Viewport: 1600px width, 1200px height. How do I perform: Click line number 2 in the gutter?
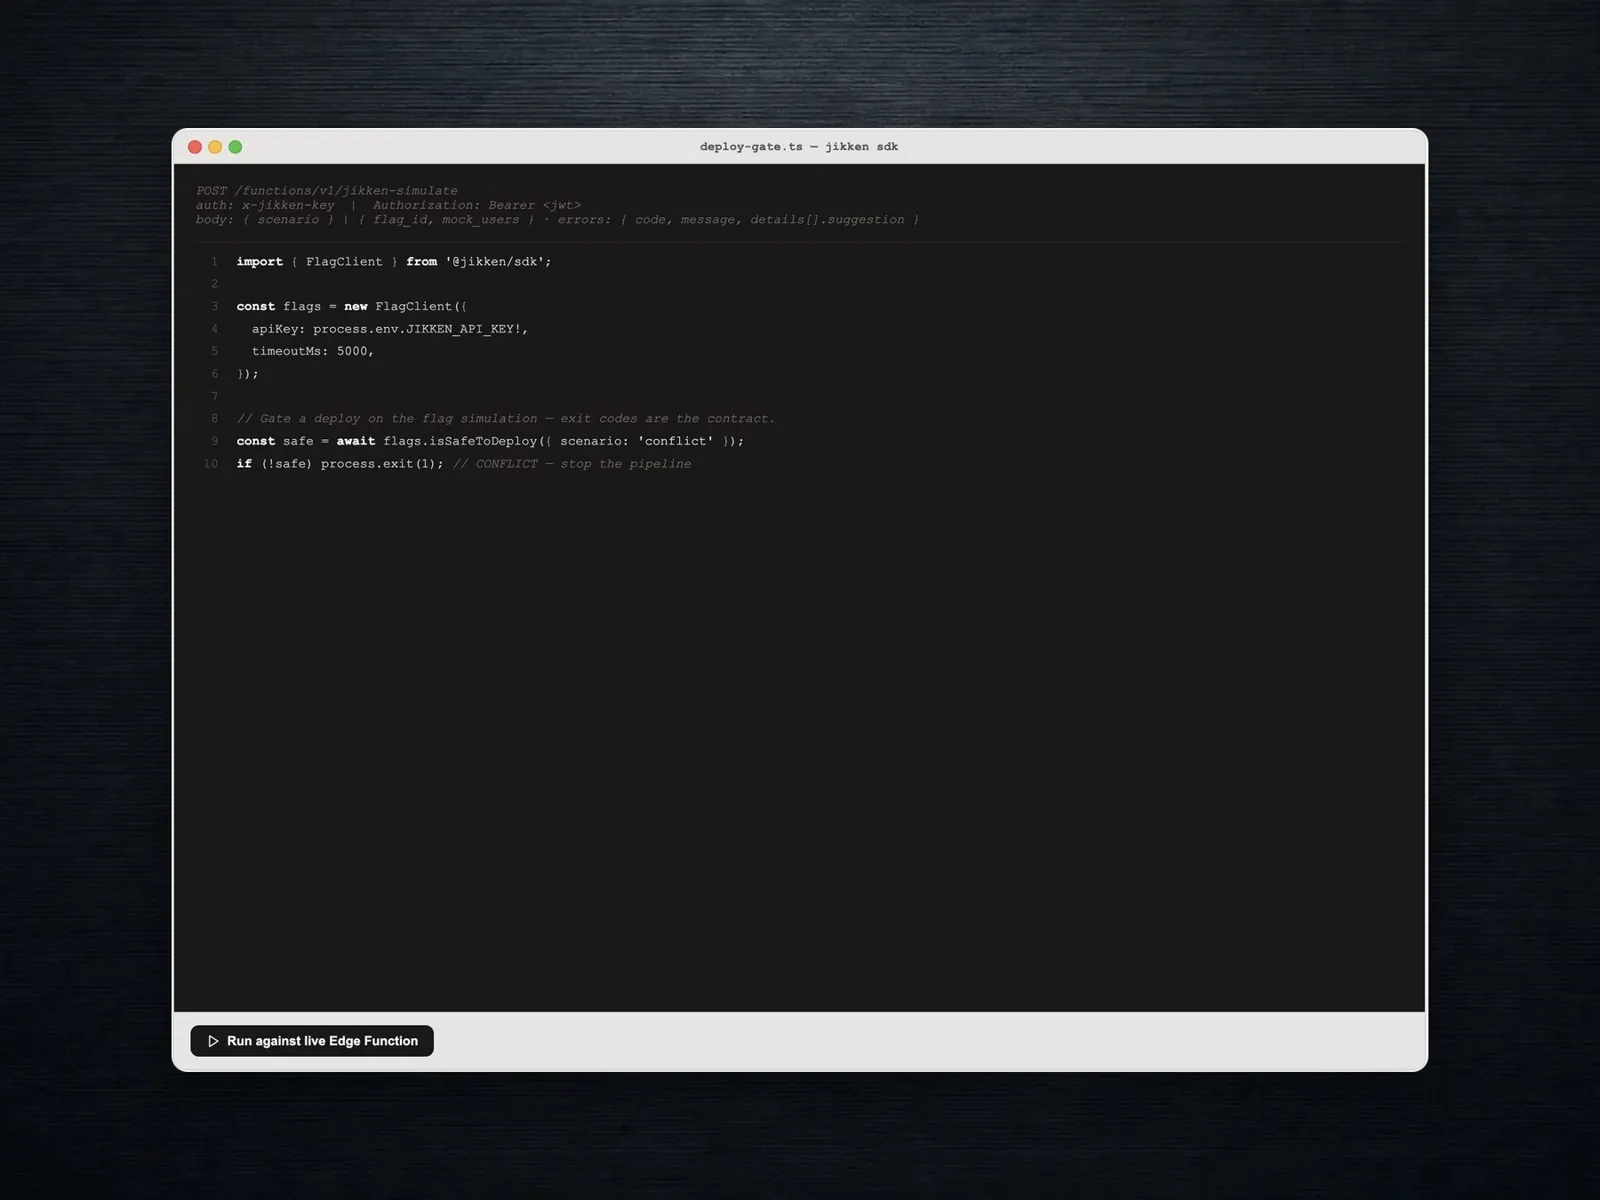pos(214,284)
